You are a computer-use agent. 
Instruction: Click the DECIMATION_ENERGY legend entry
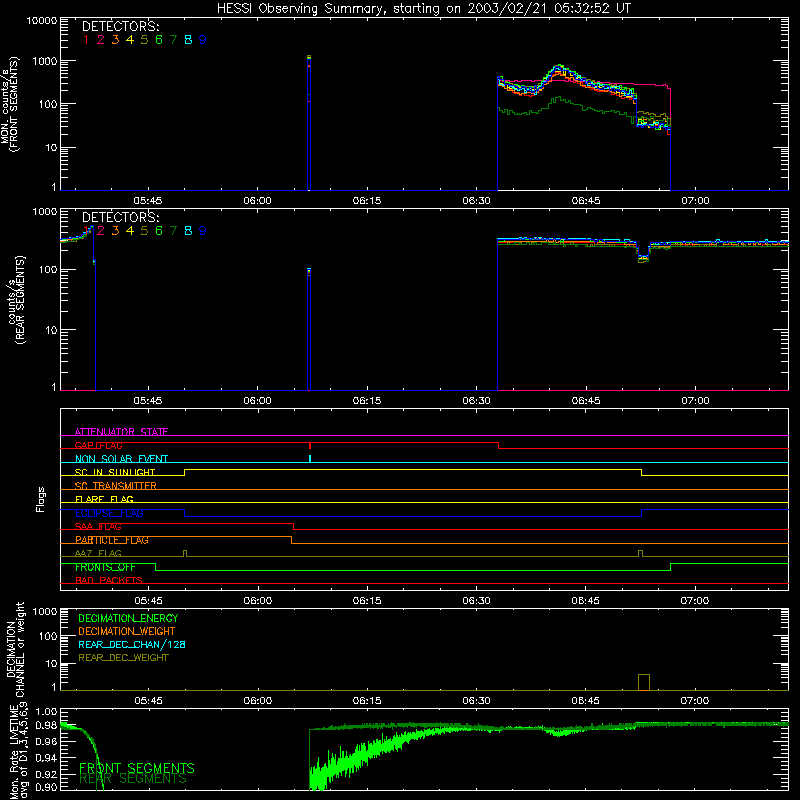(128, 618)
